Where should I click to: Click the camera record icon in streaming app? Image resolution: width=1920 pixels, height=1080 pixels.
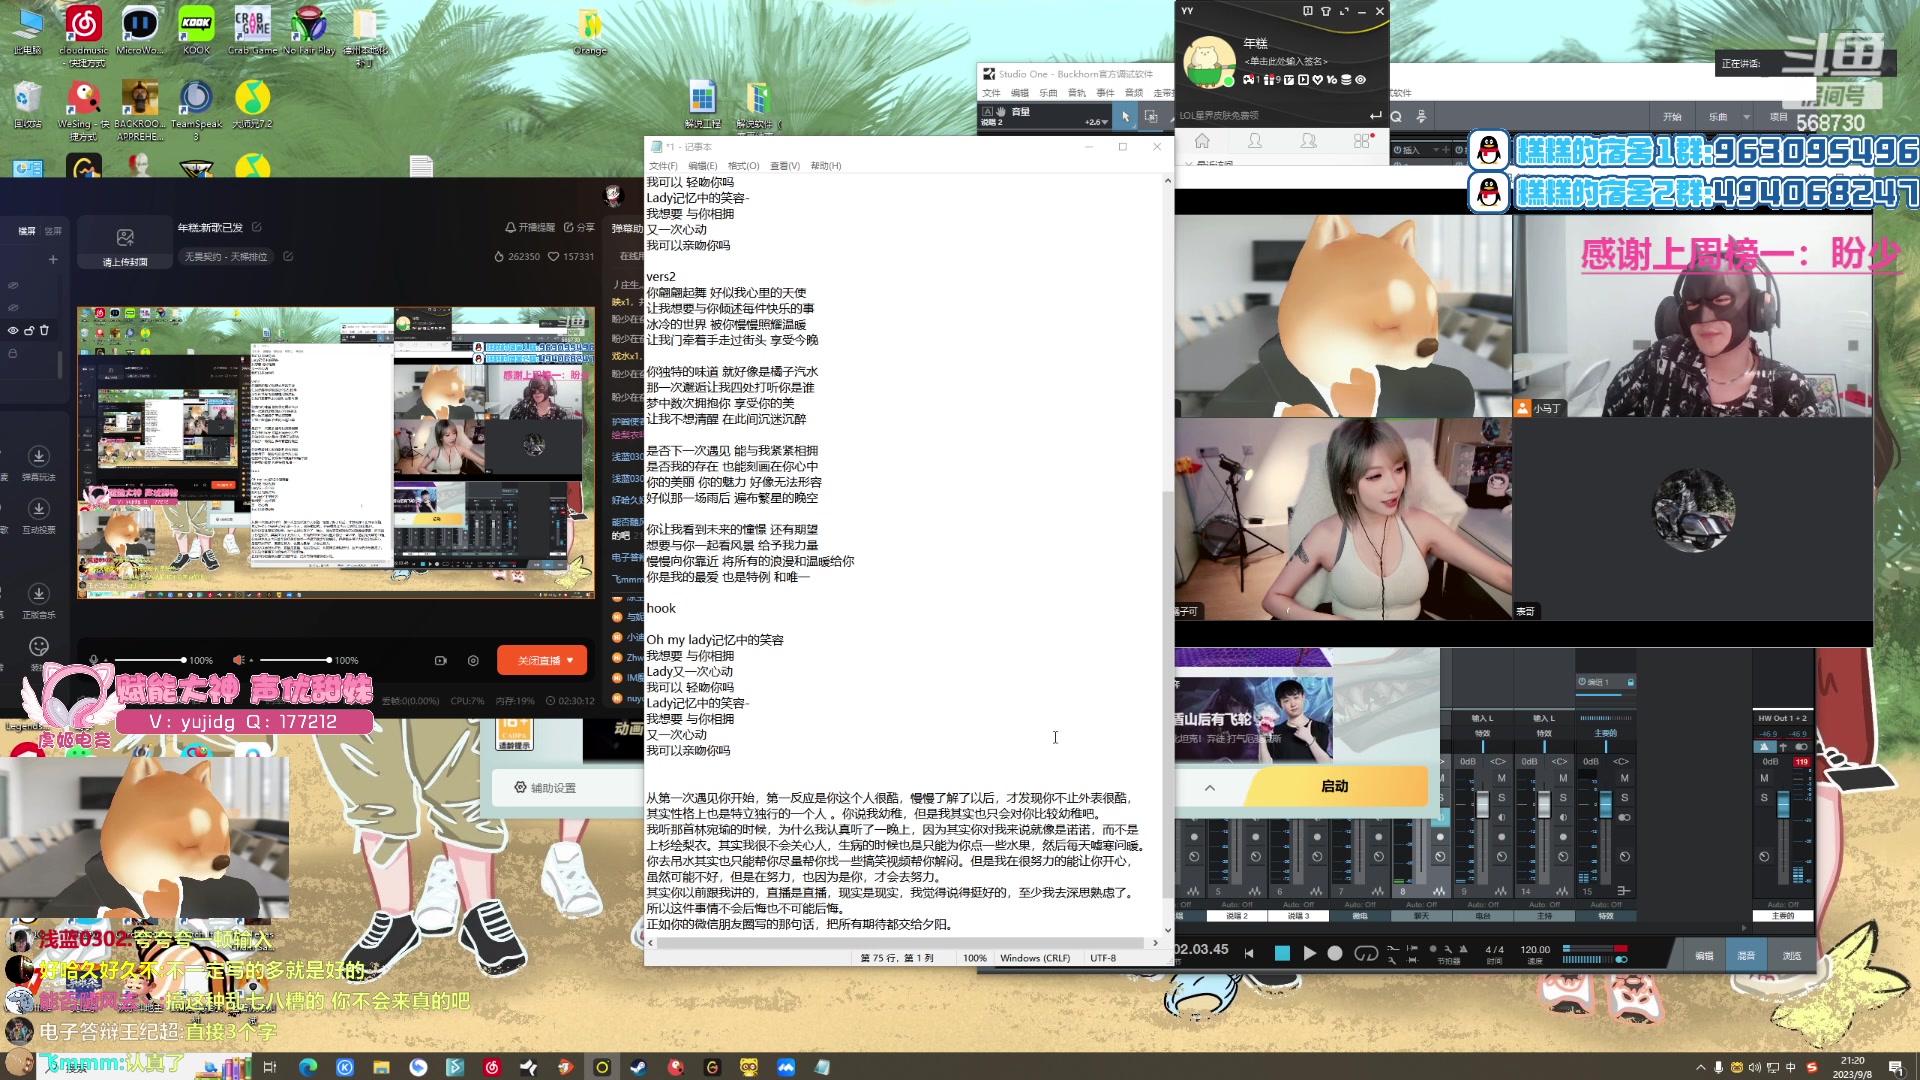[x=440, y=661]
